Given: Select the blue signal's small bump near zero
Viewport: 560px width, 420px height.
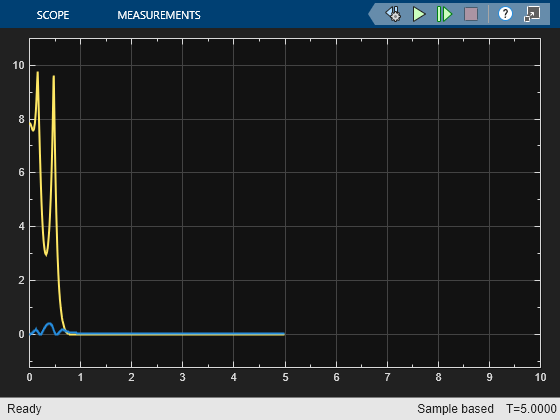Looking at the screenshot, I should [x=49, y=324].
